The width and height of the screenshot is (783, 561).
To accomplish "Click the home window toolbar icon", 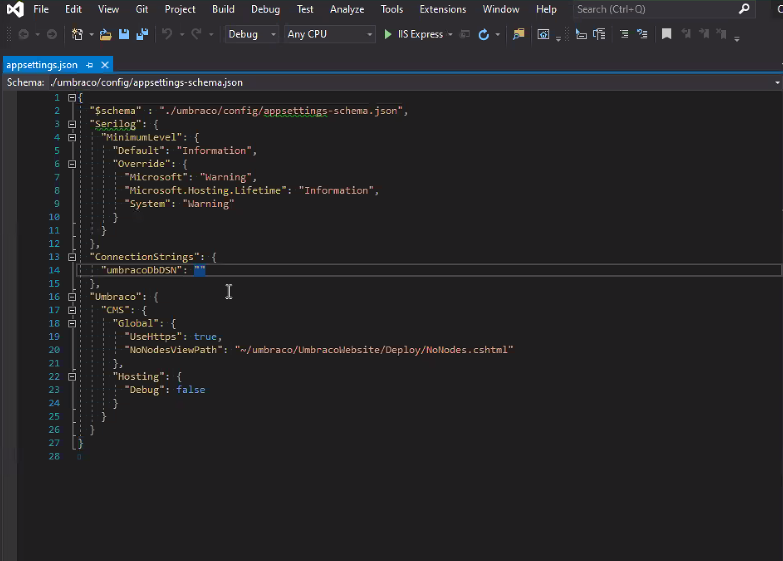I will (543, 34).
